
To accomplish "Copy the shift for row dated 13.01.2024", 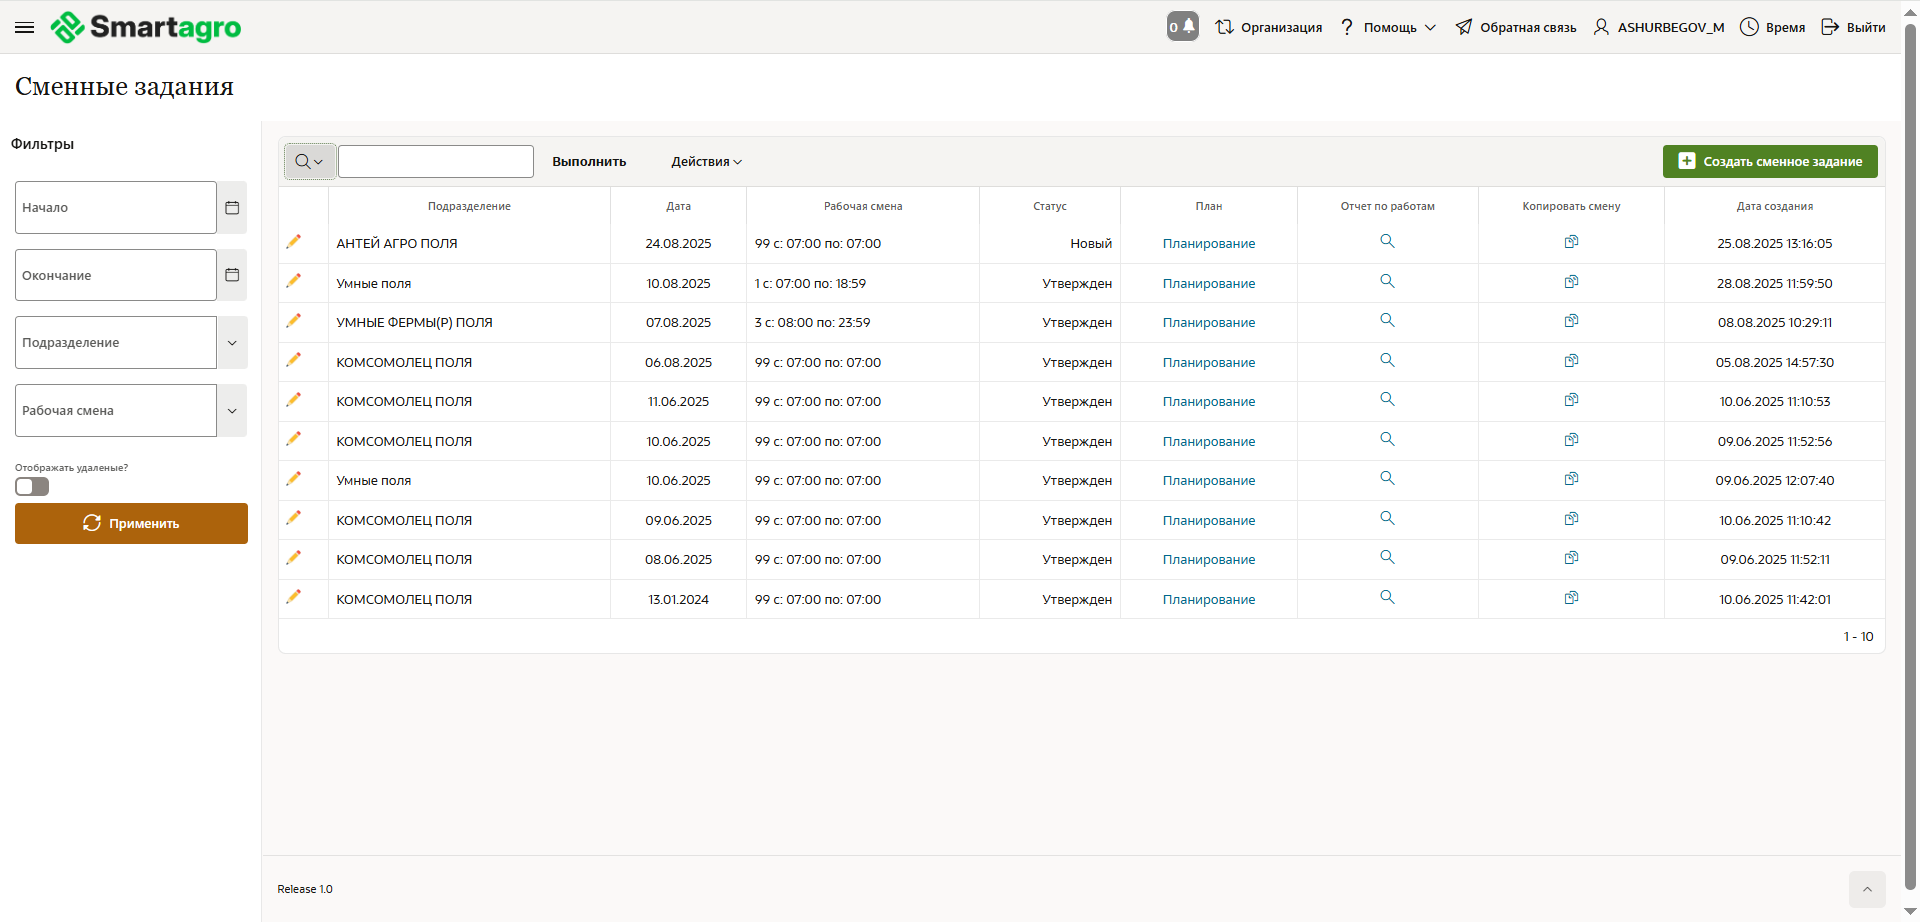I will [x=1571, y=598].
